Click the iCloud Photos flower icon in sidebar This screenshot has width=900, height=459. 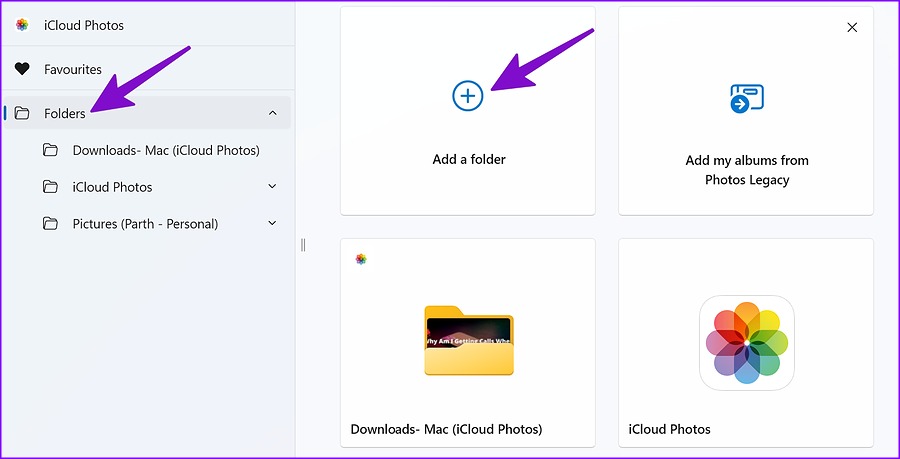pyautogui.click(x=22, y=25)
